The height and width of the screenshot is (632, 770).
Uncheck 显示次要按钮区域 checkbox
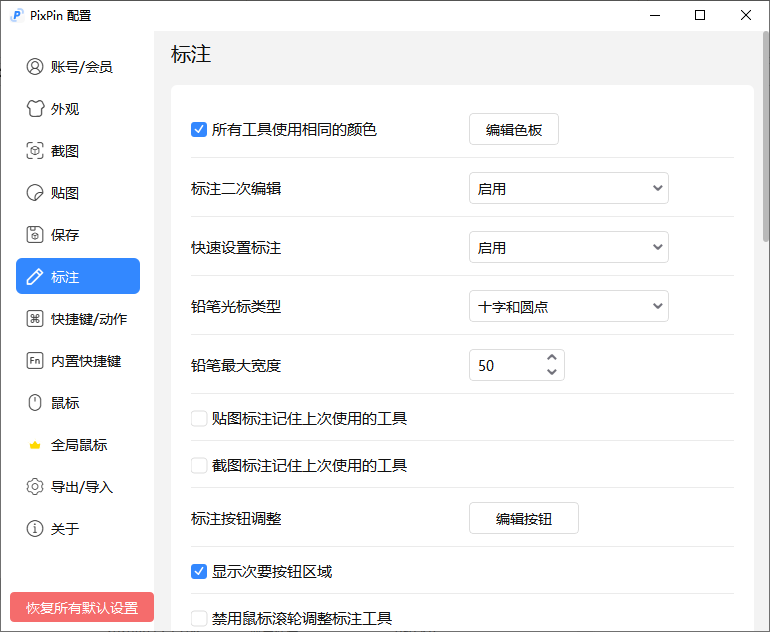pyautogui.click(x=199, y=572)
